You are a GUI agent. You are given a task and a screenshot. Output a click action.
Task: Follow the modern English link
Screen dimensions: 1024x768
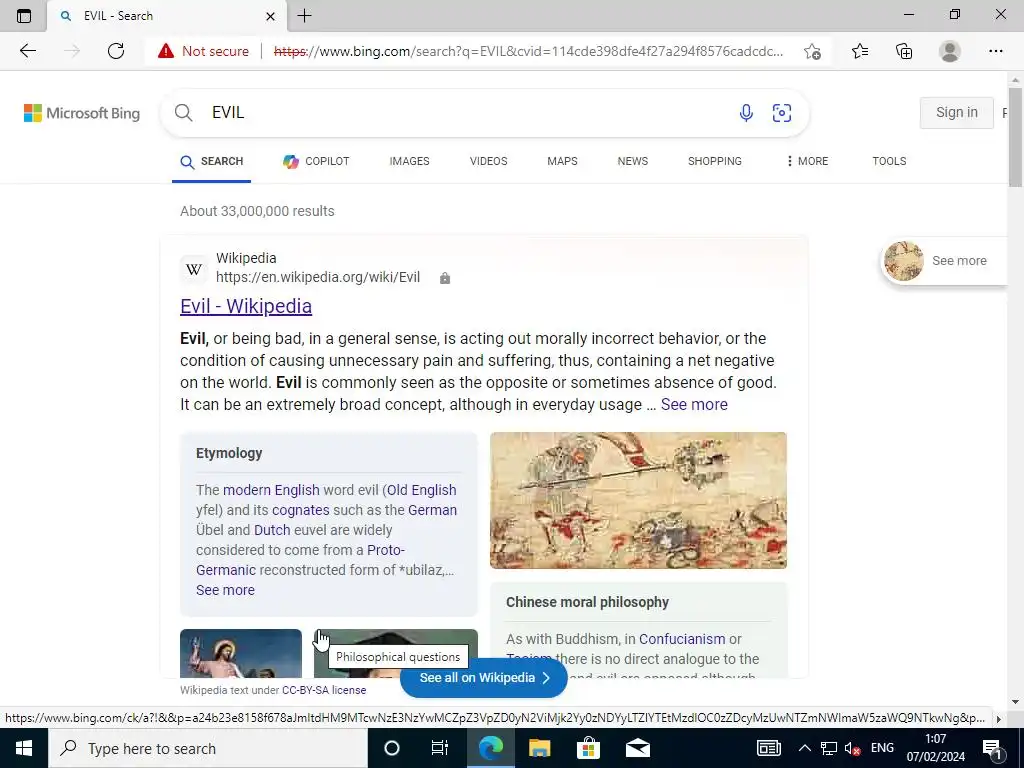[x=271, y=490]
